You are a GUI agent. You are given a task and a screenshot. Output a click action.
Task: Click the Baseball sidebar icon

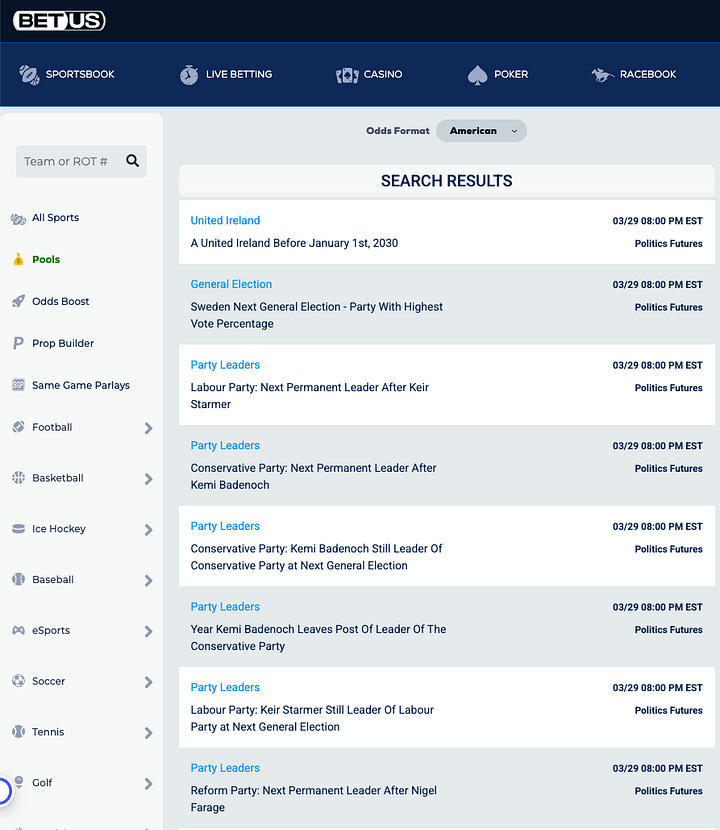19,579
